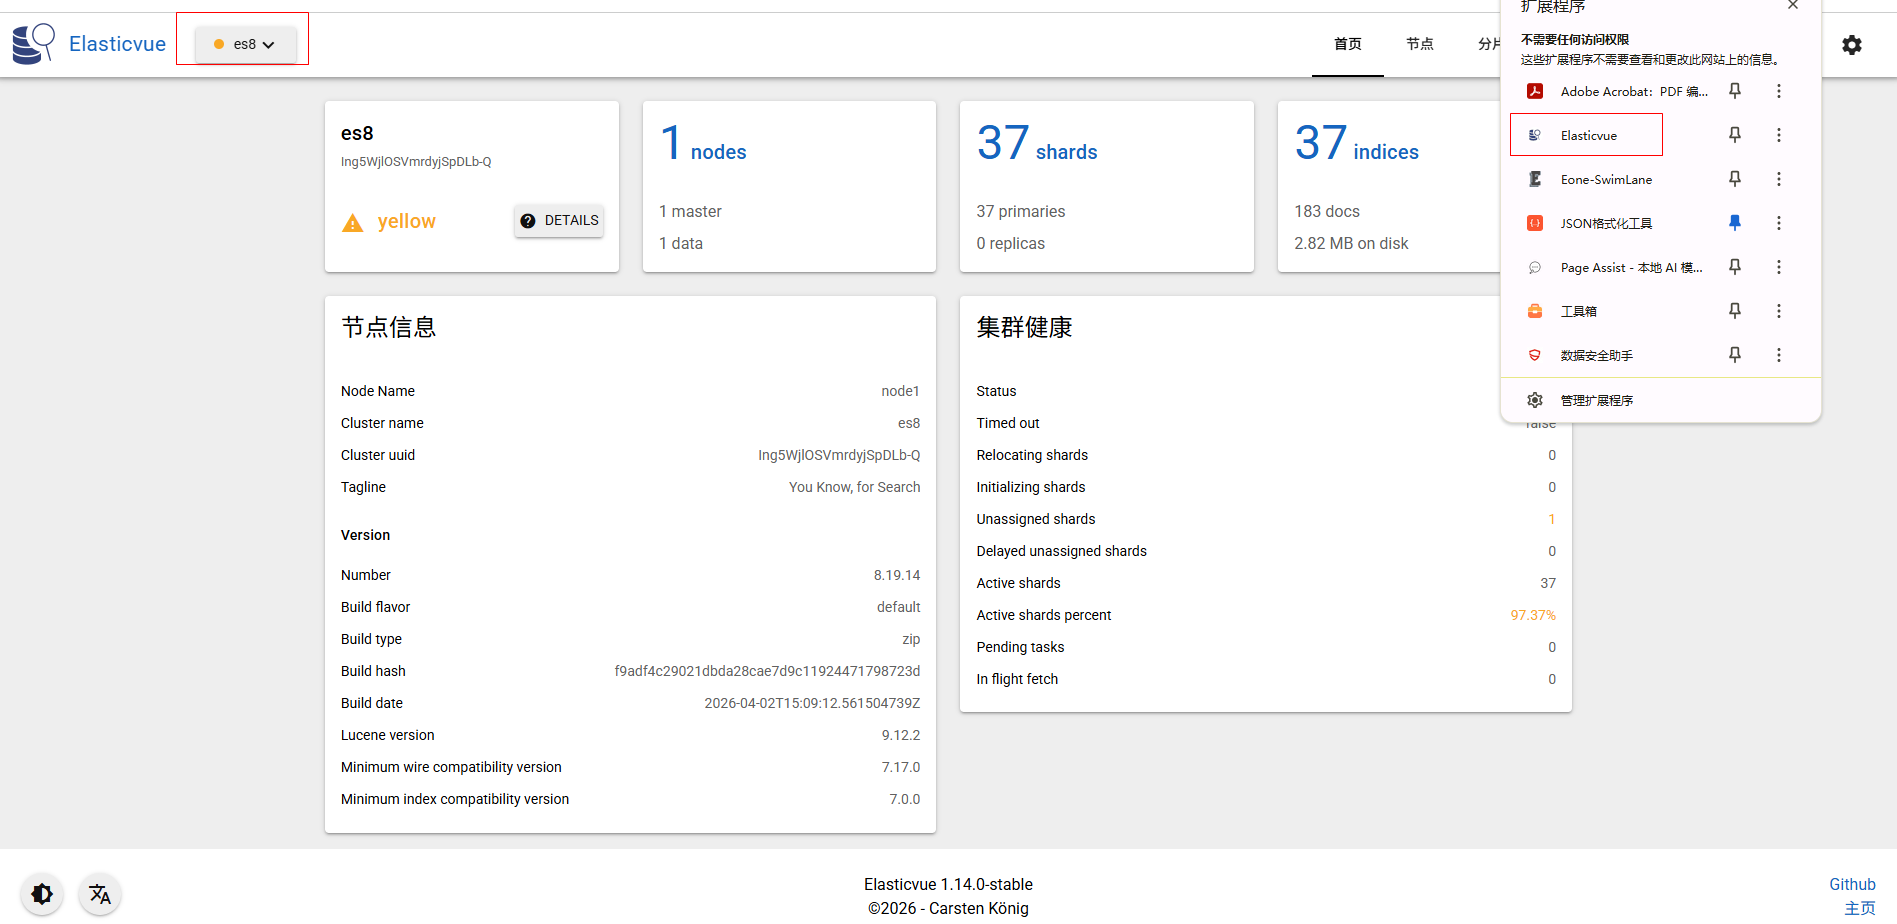1897x924 pixels.
Task: Open more options for Elasticvue extension
Action: (x=1779, y=135)
